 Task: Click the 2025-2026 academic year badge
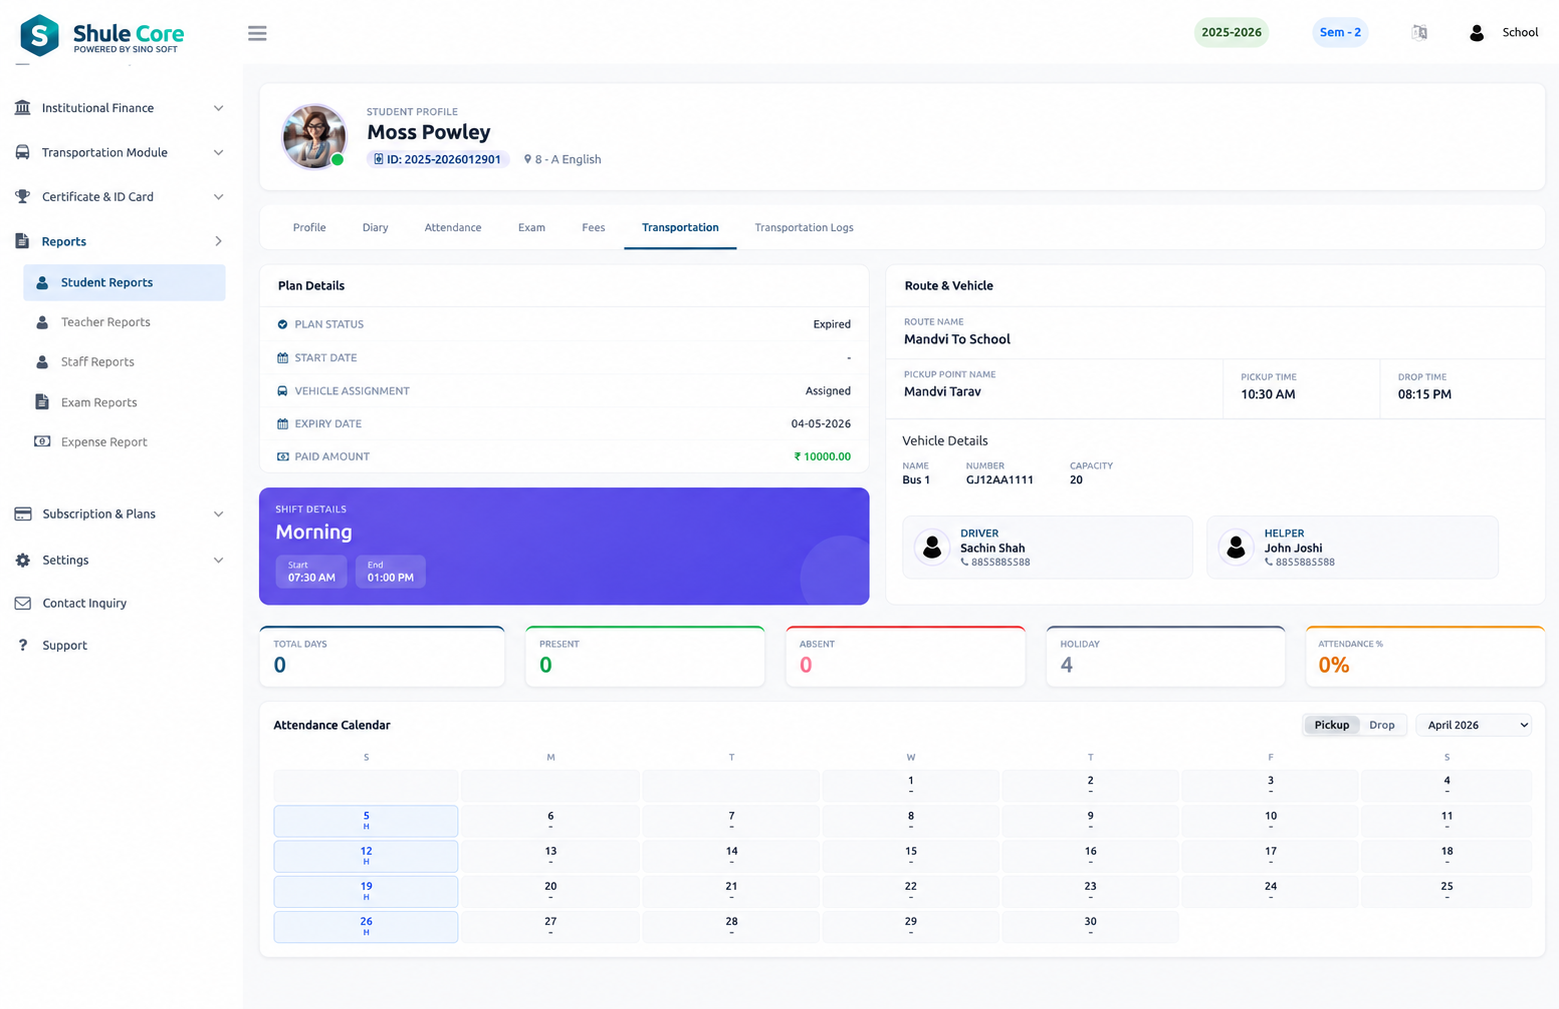click(1231, 32)
